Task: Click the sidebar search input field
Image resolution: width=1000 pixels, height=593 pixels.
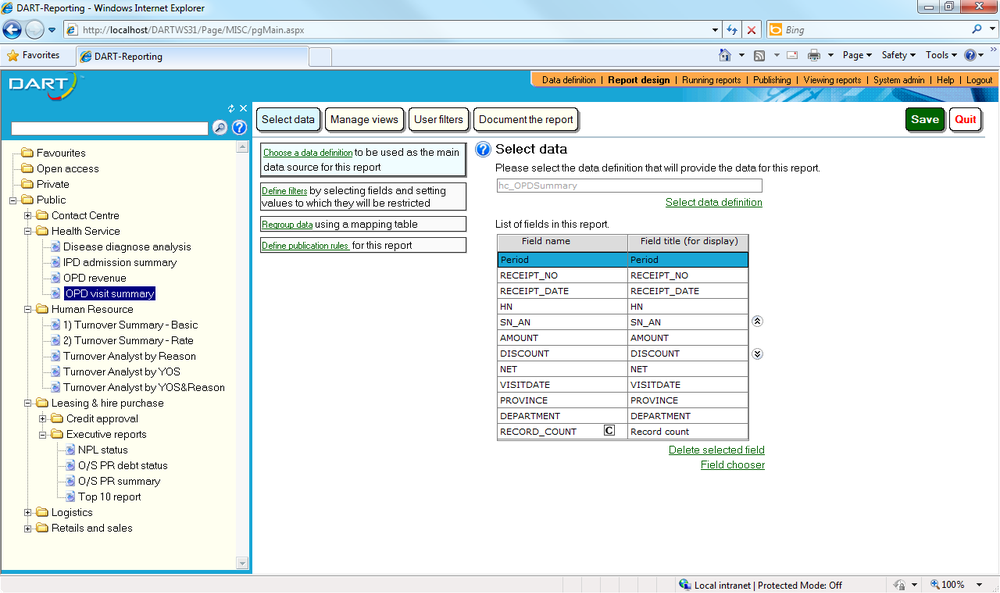Action: (110, 128)
